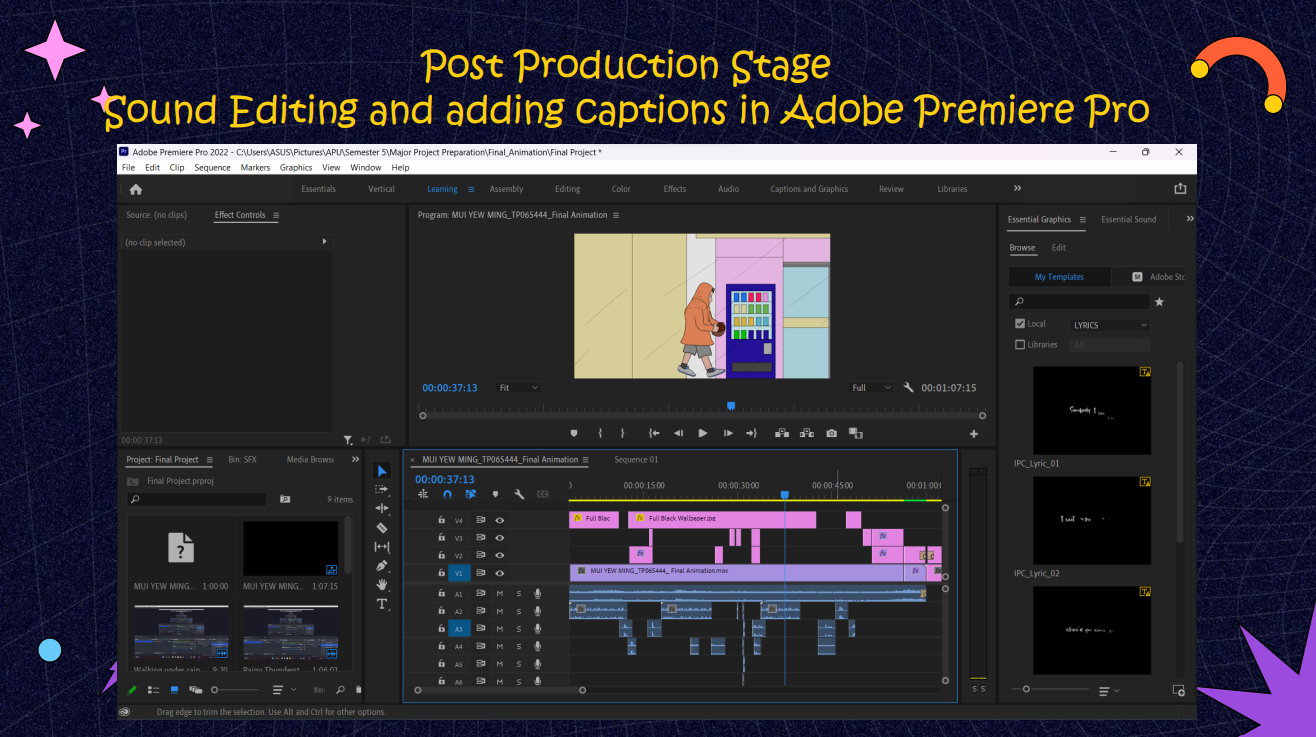Toggle Linked Selection in Timeline

coord(471,494)
